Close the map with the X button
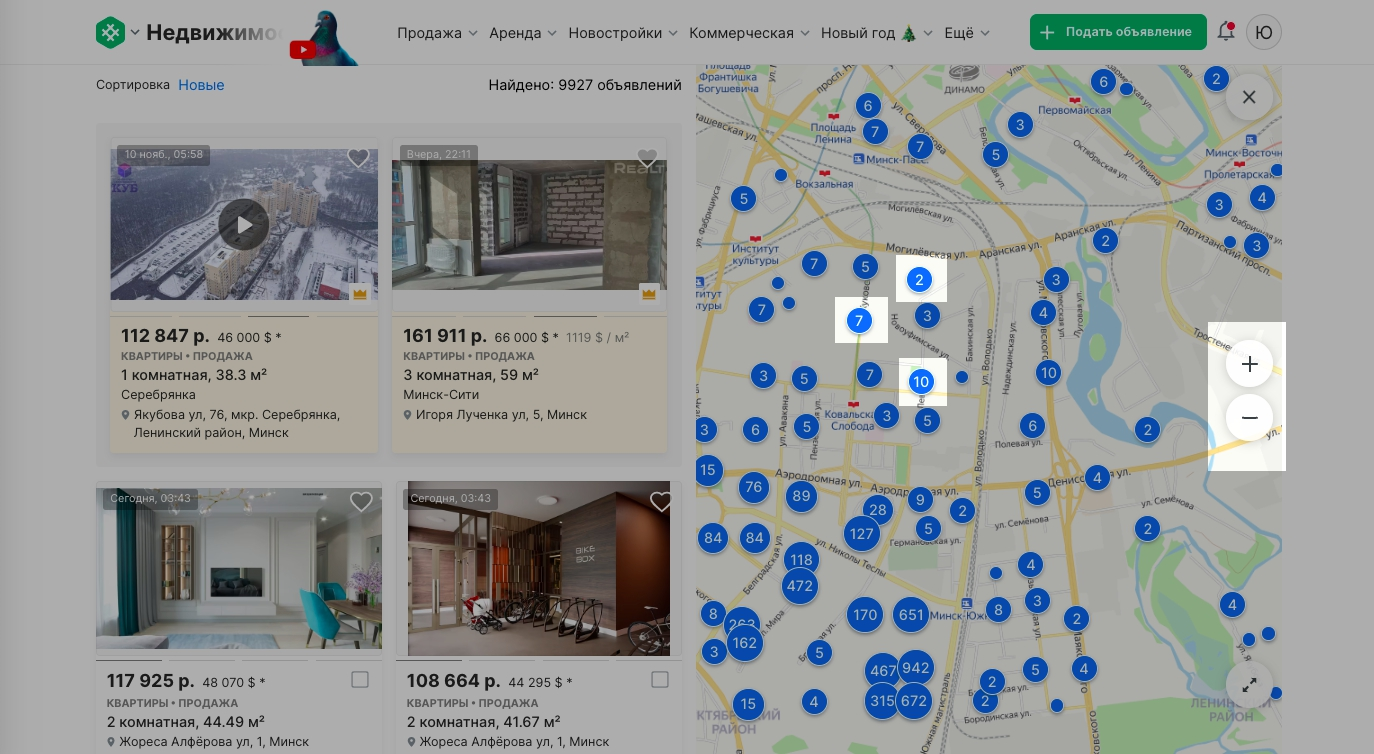 point(1249,97)
